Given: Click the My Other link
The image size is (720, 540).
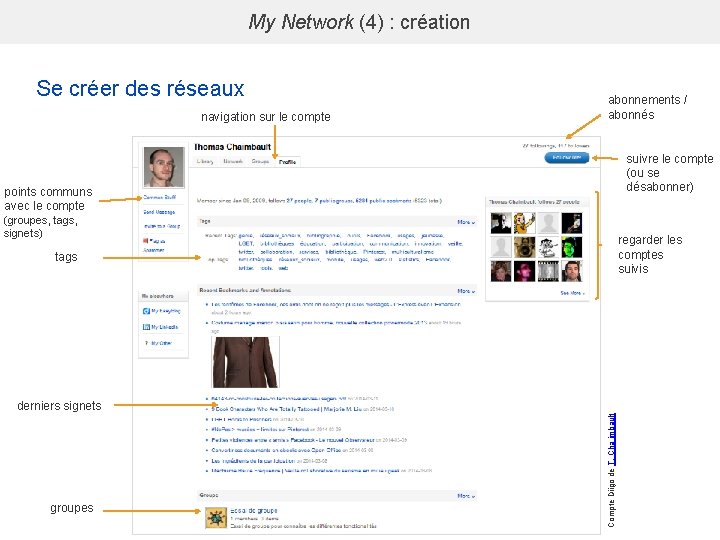Looking at the screenshot, I should click(161, 343).
